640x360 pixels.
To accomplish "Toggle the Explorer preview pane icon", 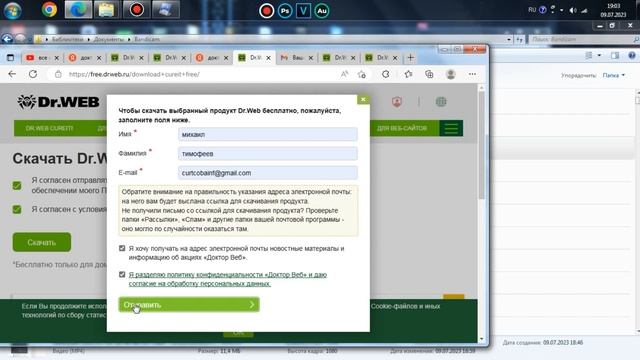I will tap(615, 56).
